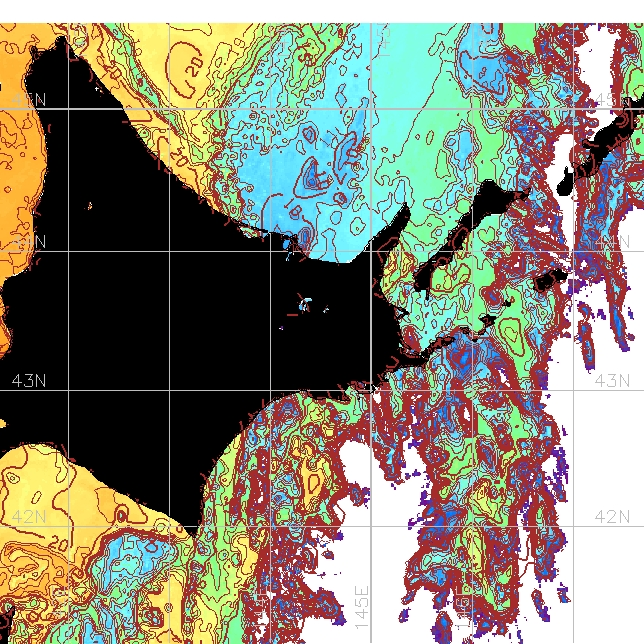Click the 20 contour label at lower left

pos(60,543)
